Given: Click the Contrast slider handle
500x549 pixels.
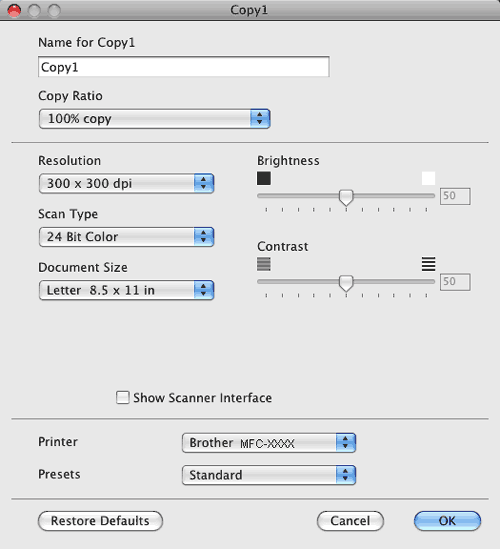Looking at the screenshot, I should coord(346,283).
